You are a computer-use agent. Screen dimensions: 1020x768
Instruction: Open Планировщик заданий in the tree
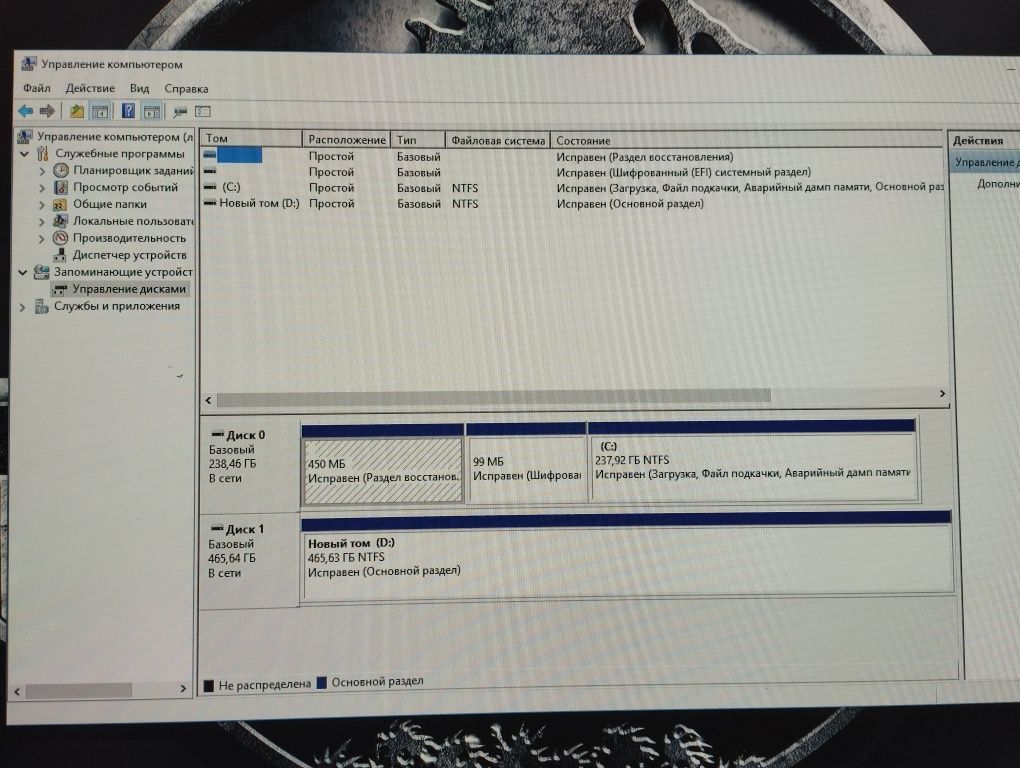point(133,170)
